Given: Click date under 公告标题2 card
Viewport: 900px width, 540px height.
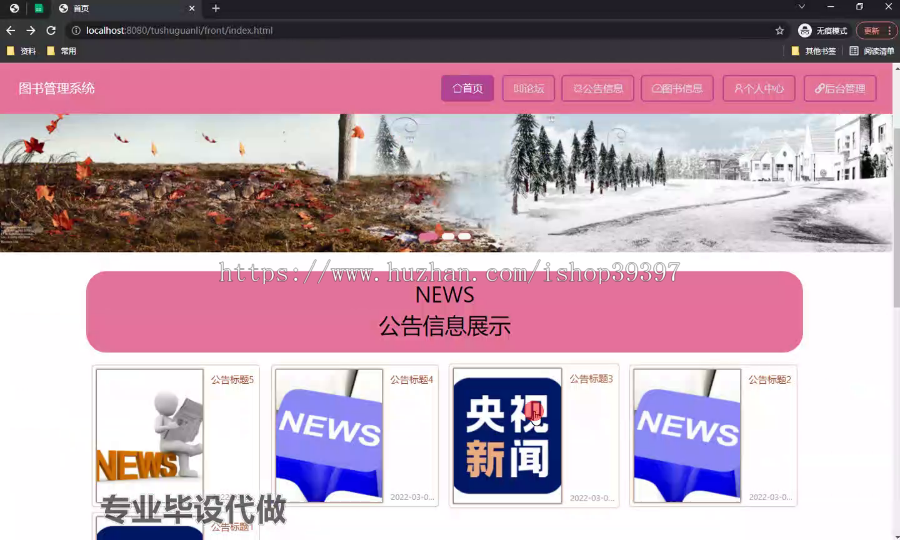Looking at the screenshot, I should [x=770, y=497].
